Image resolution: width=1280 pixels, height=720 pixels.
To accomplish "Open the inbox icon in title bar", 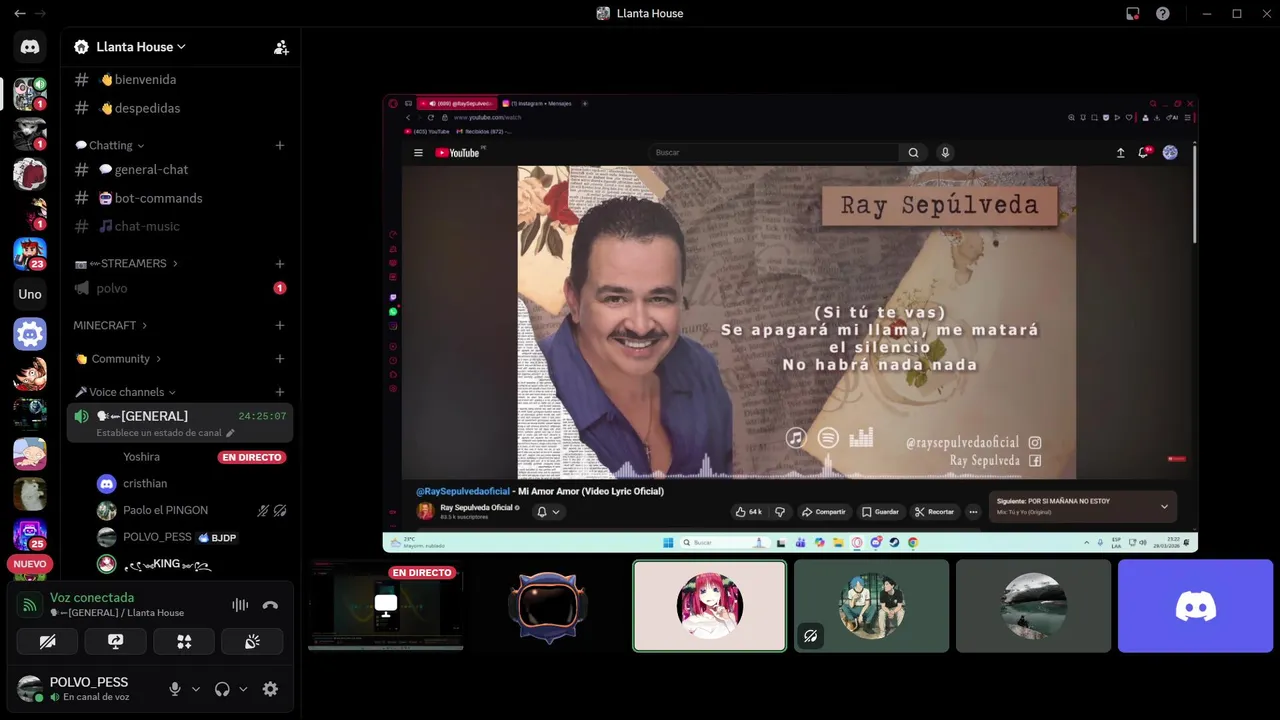I will (1133, 13).
